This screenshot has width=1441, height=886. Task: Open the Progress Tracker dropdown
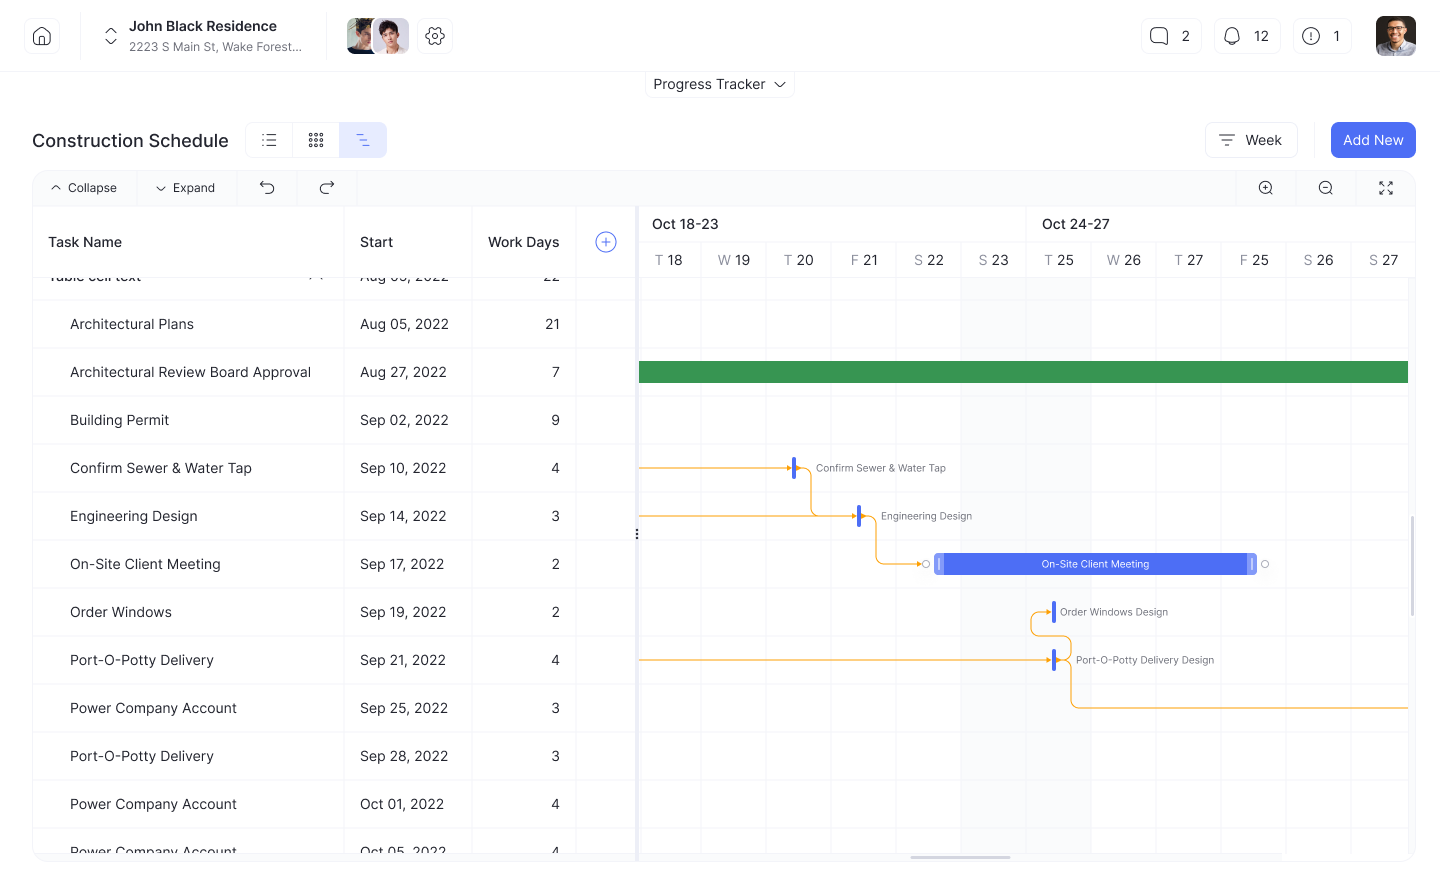coord(719,84)
